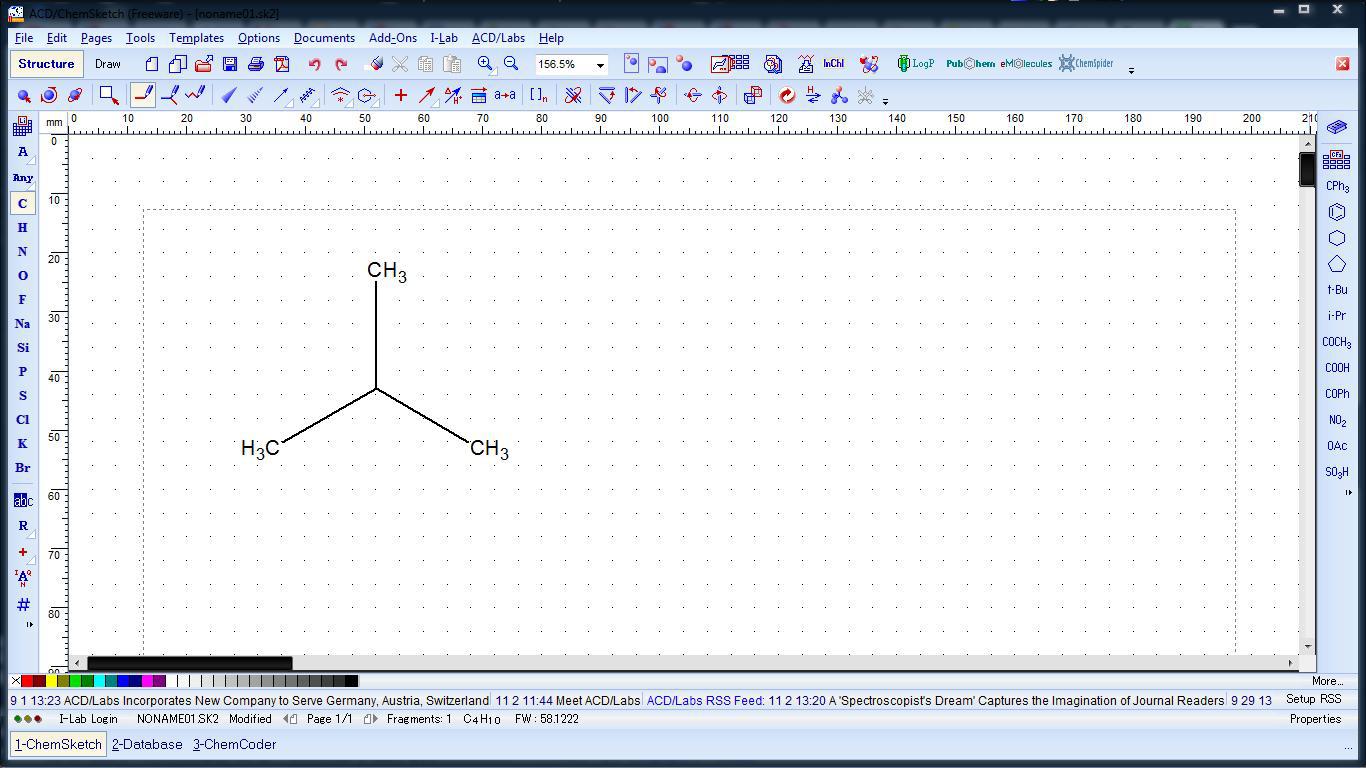Select Oxygen atom in element panel
The image size is (1366, 768).
click(x=23, y=275)
